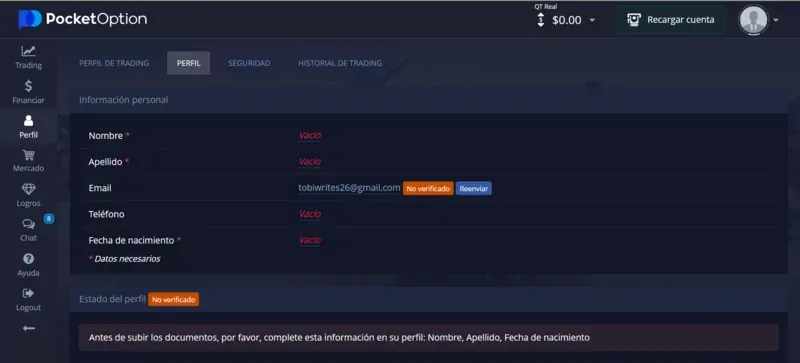Select the PERFIL tab

tap(188, 63)
